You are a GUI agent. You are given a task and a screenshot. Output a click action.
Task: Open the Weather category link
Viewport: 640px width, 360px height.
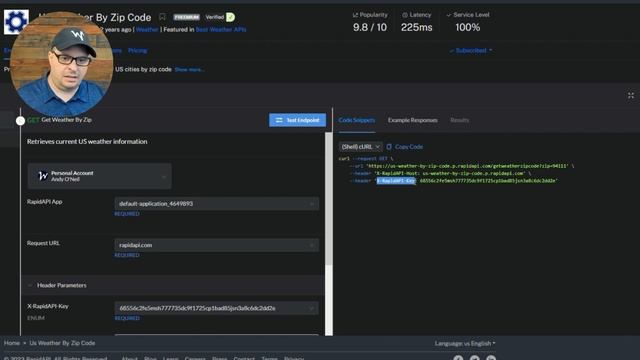click(147, 29)
